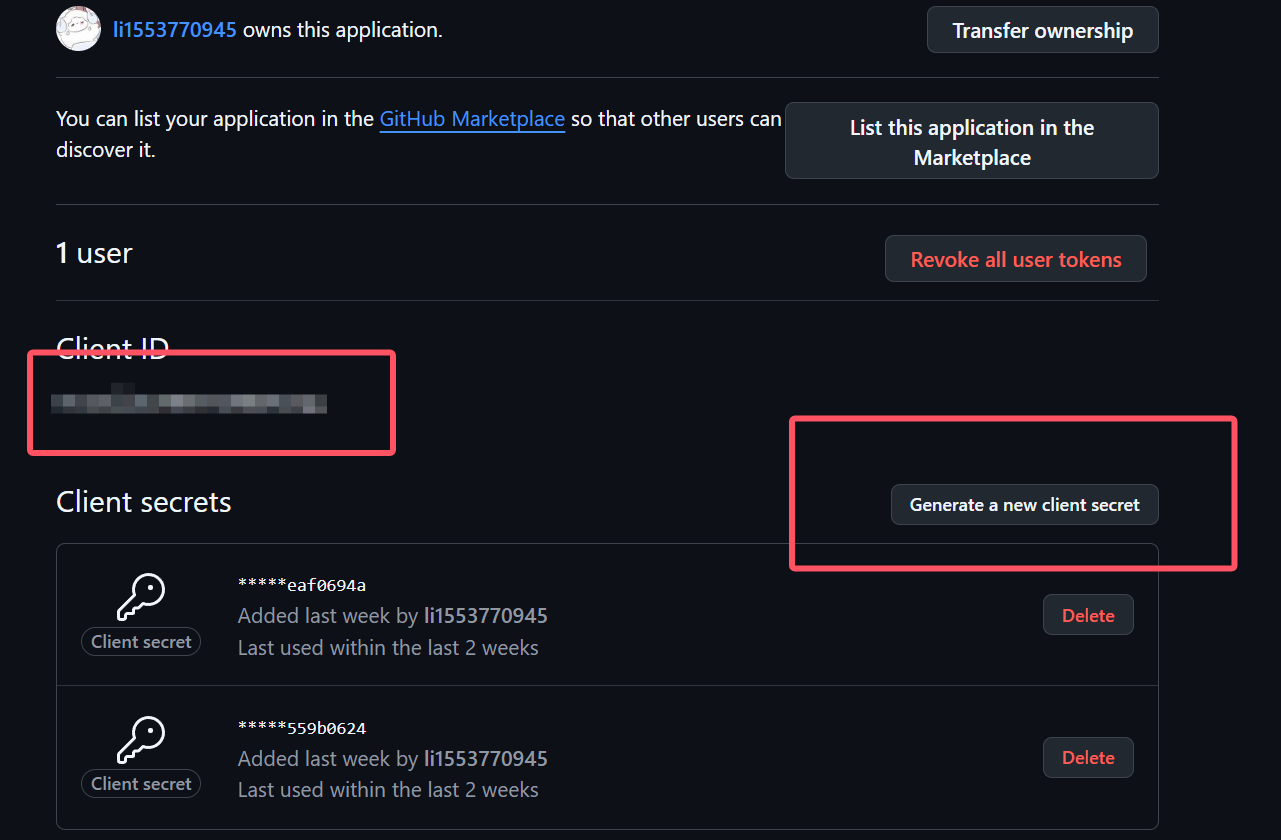
Task: Click li1553770945 in first secret's added-by line
Action: pos(486,616)
